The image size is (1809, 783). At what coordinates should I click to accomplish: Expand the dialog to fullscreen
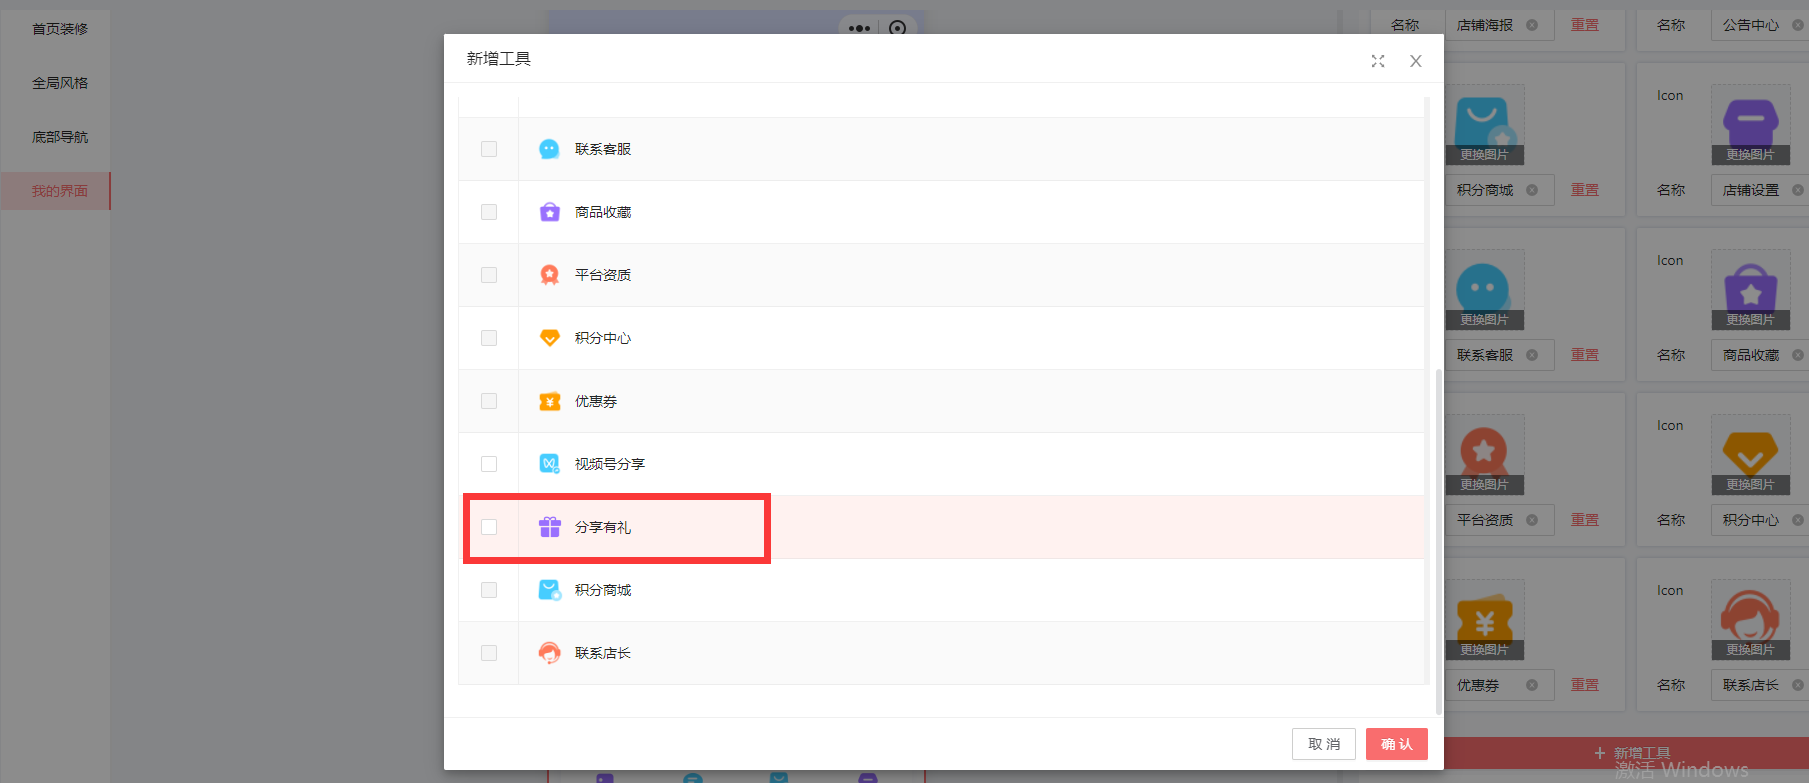pos(1378,61)
